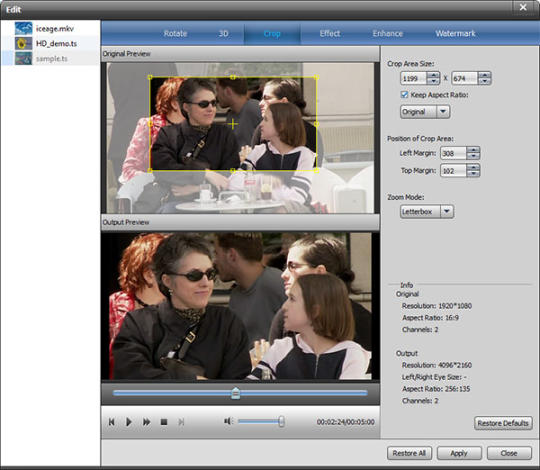Adjust the volume slider handle

tap(281, 421)
